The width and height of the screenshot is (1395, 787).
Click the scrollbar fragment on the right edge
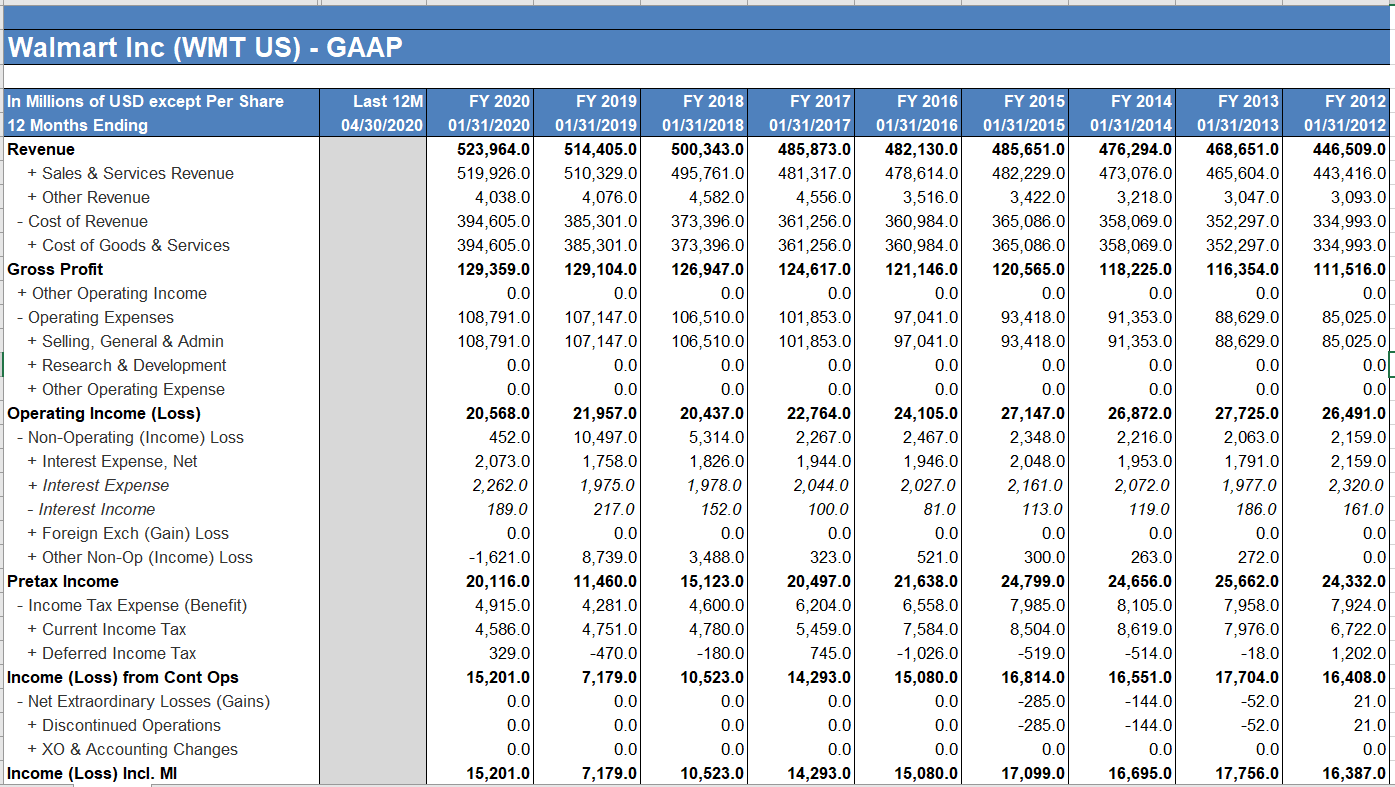1390,367
